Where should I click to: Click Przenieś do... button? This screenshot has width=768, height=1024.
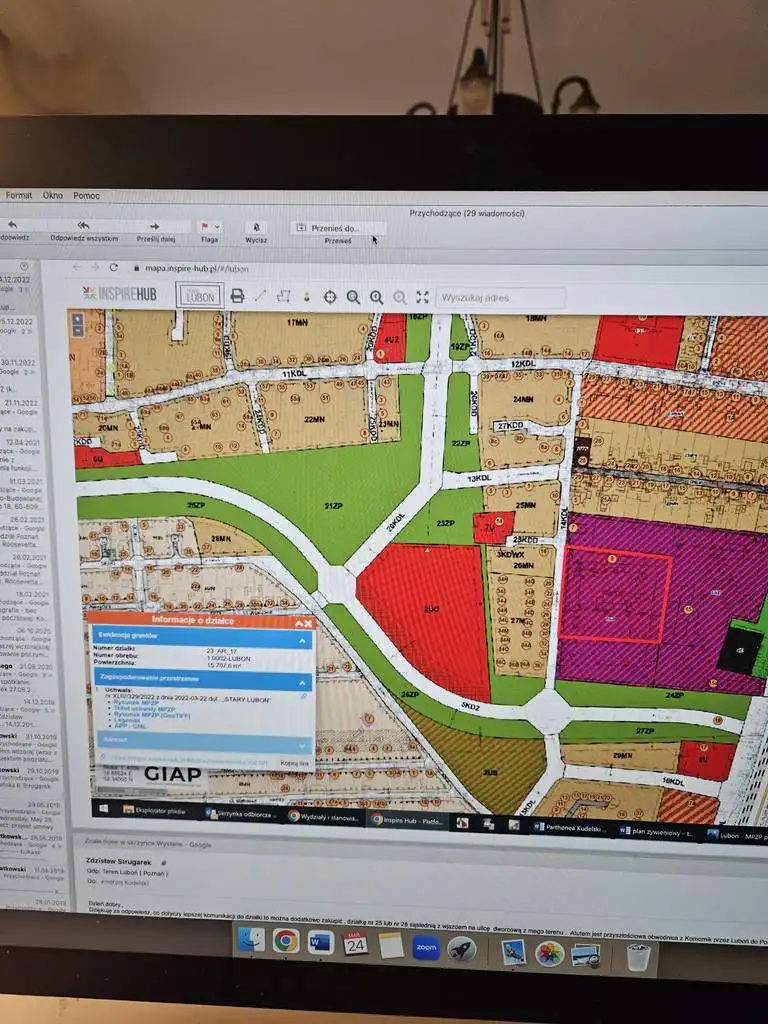point(335,228)
